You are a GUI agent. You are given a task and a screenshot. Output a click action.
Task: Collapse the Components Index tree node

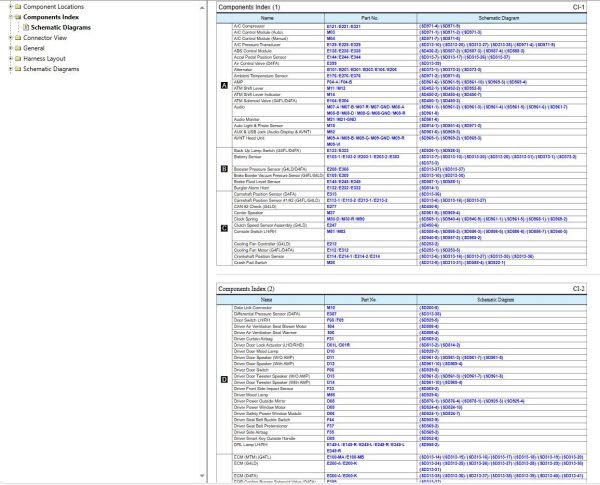tap(11, 17)
